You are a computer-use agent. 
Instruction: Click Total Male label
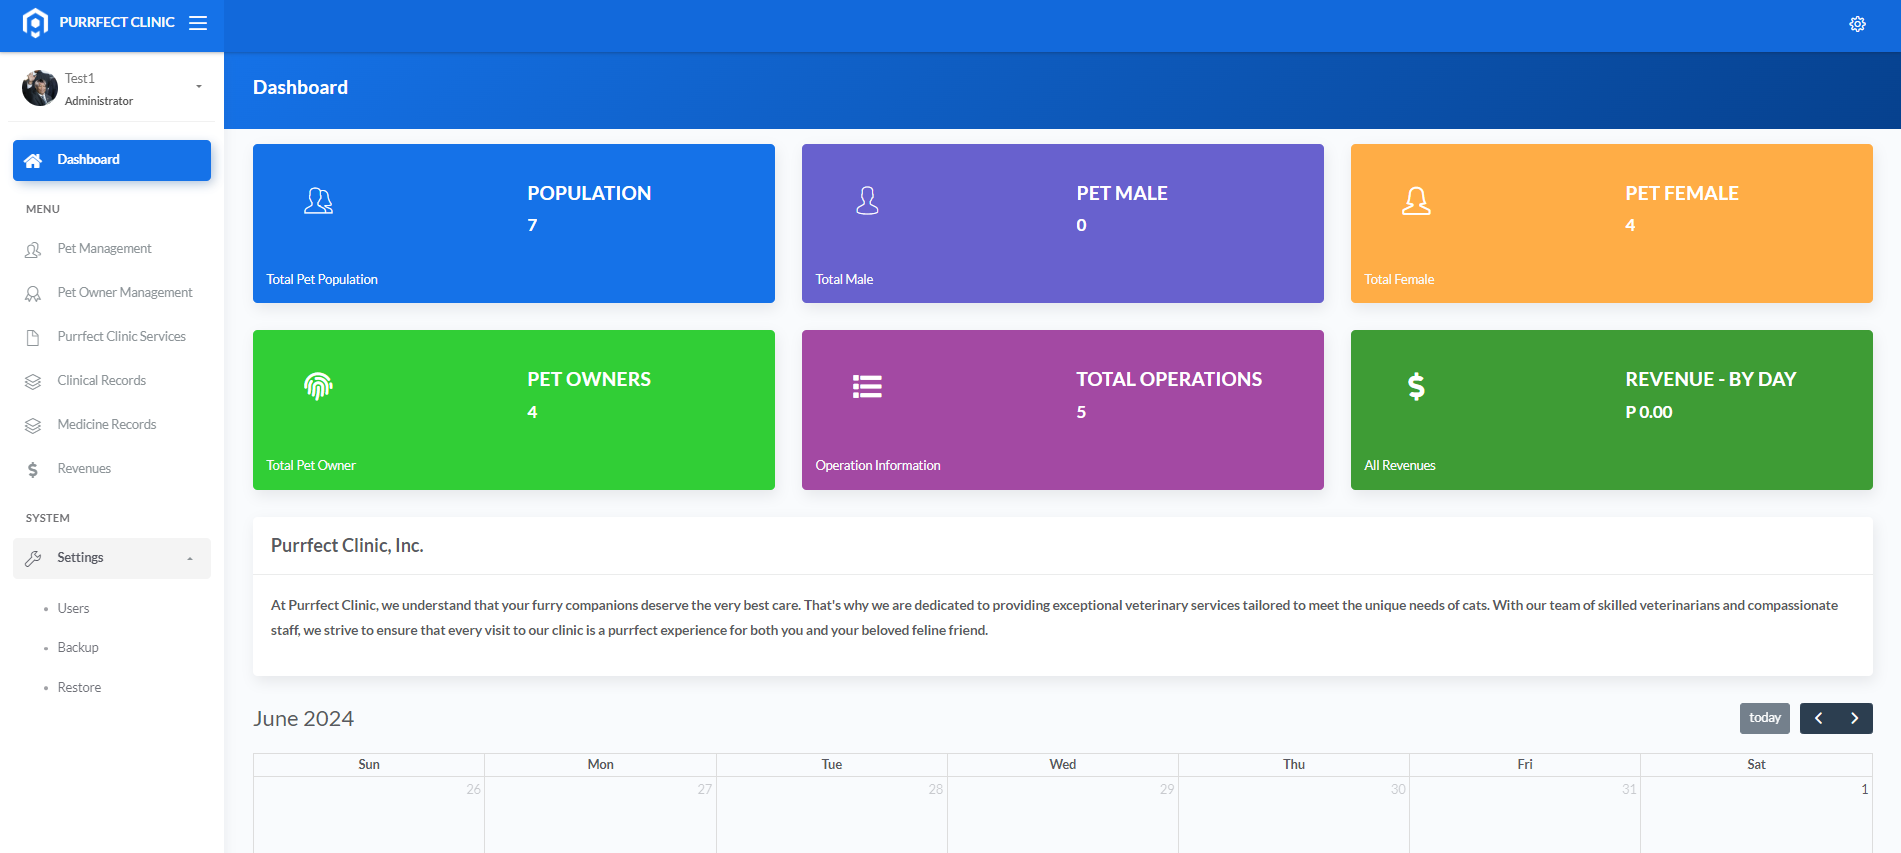point(844,279)
